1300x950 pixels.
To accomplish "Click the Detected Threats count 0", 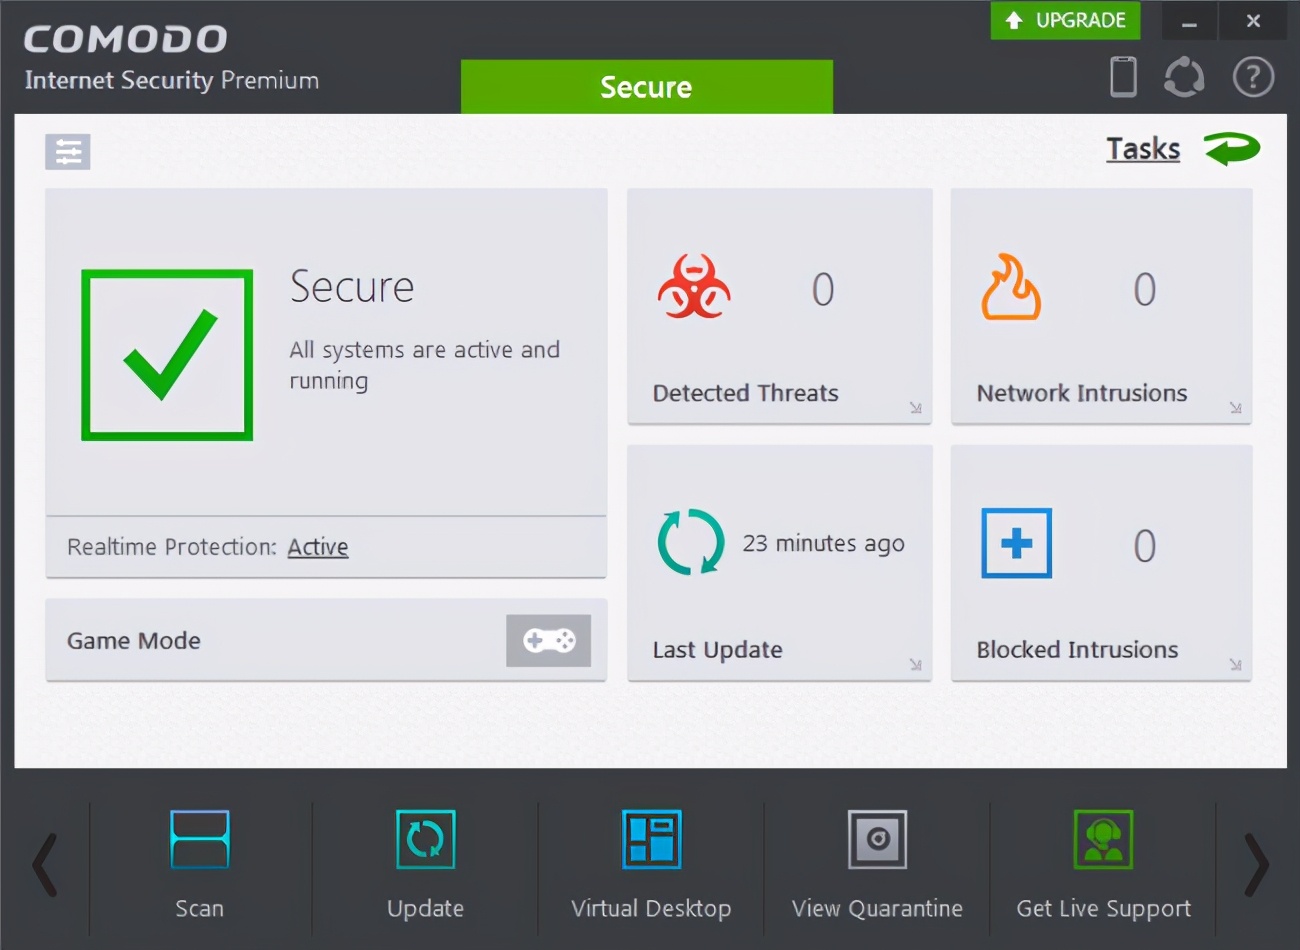I will pos(822,290).
